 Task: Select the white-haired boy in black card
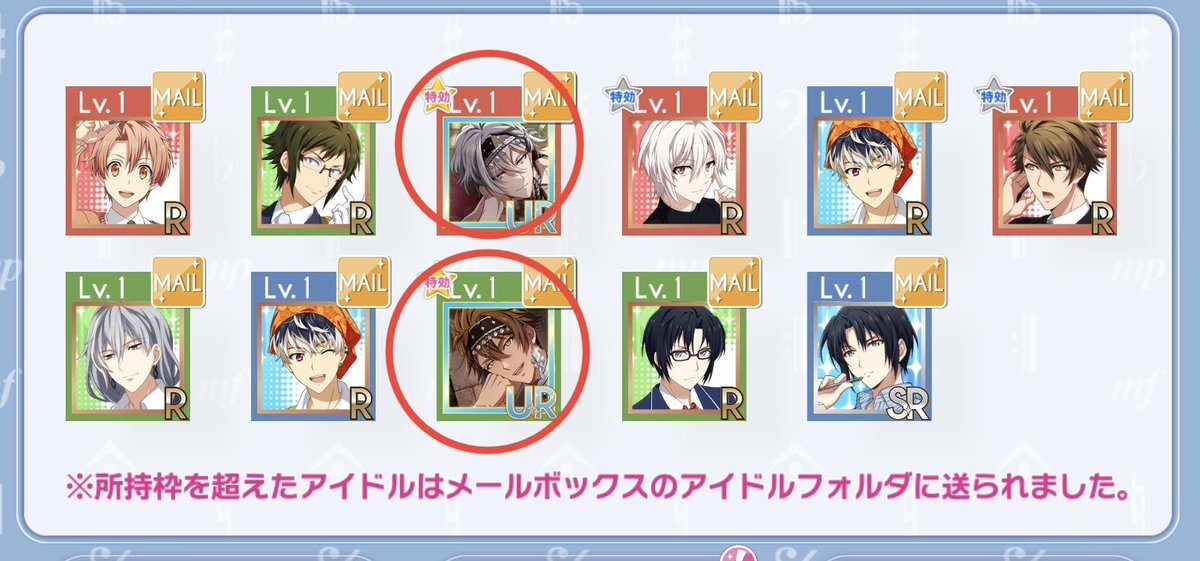(x=683, y=161)
